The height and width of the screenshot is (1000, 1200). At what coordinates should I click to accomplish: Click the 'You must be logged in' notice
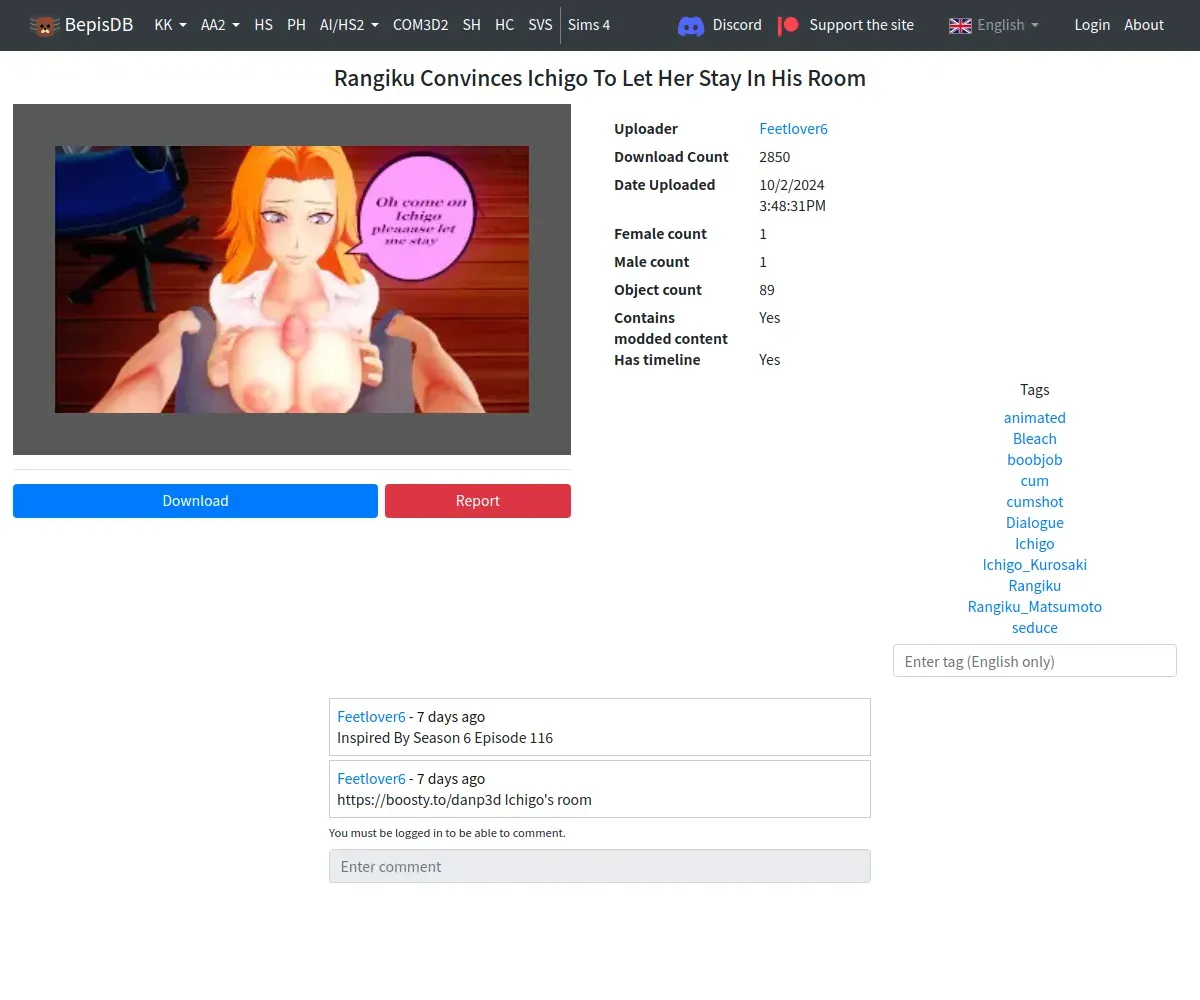[x=447, y=833]
